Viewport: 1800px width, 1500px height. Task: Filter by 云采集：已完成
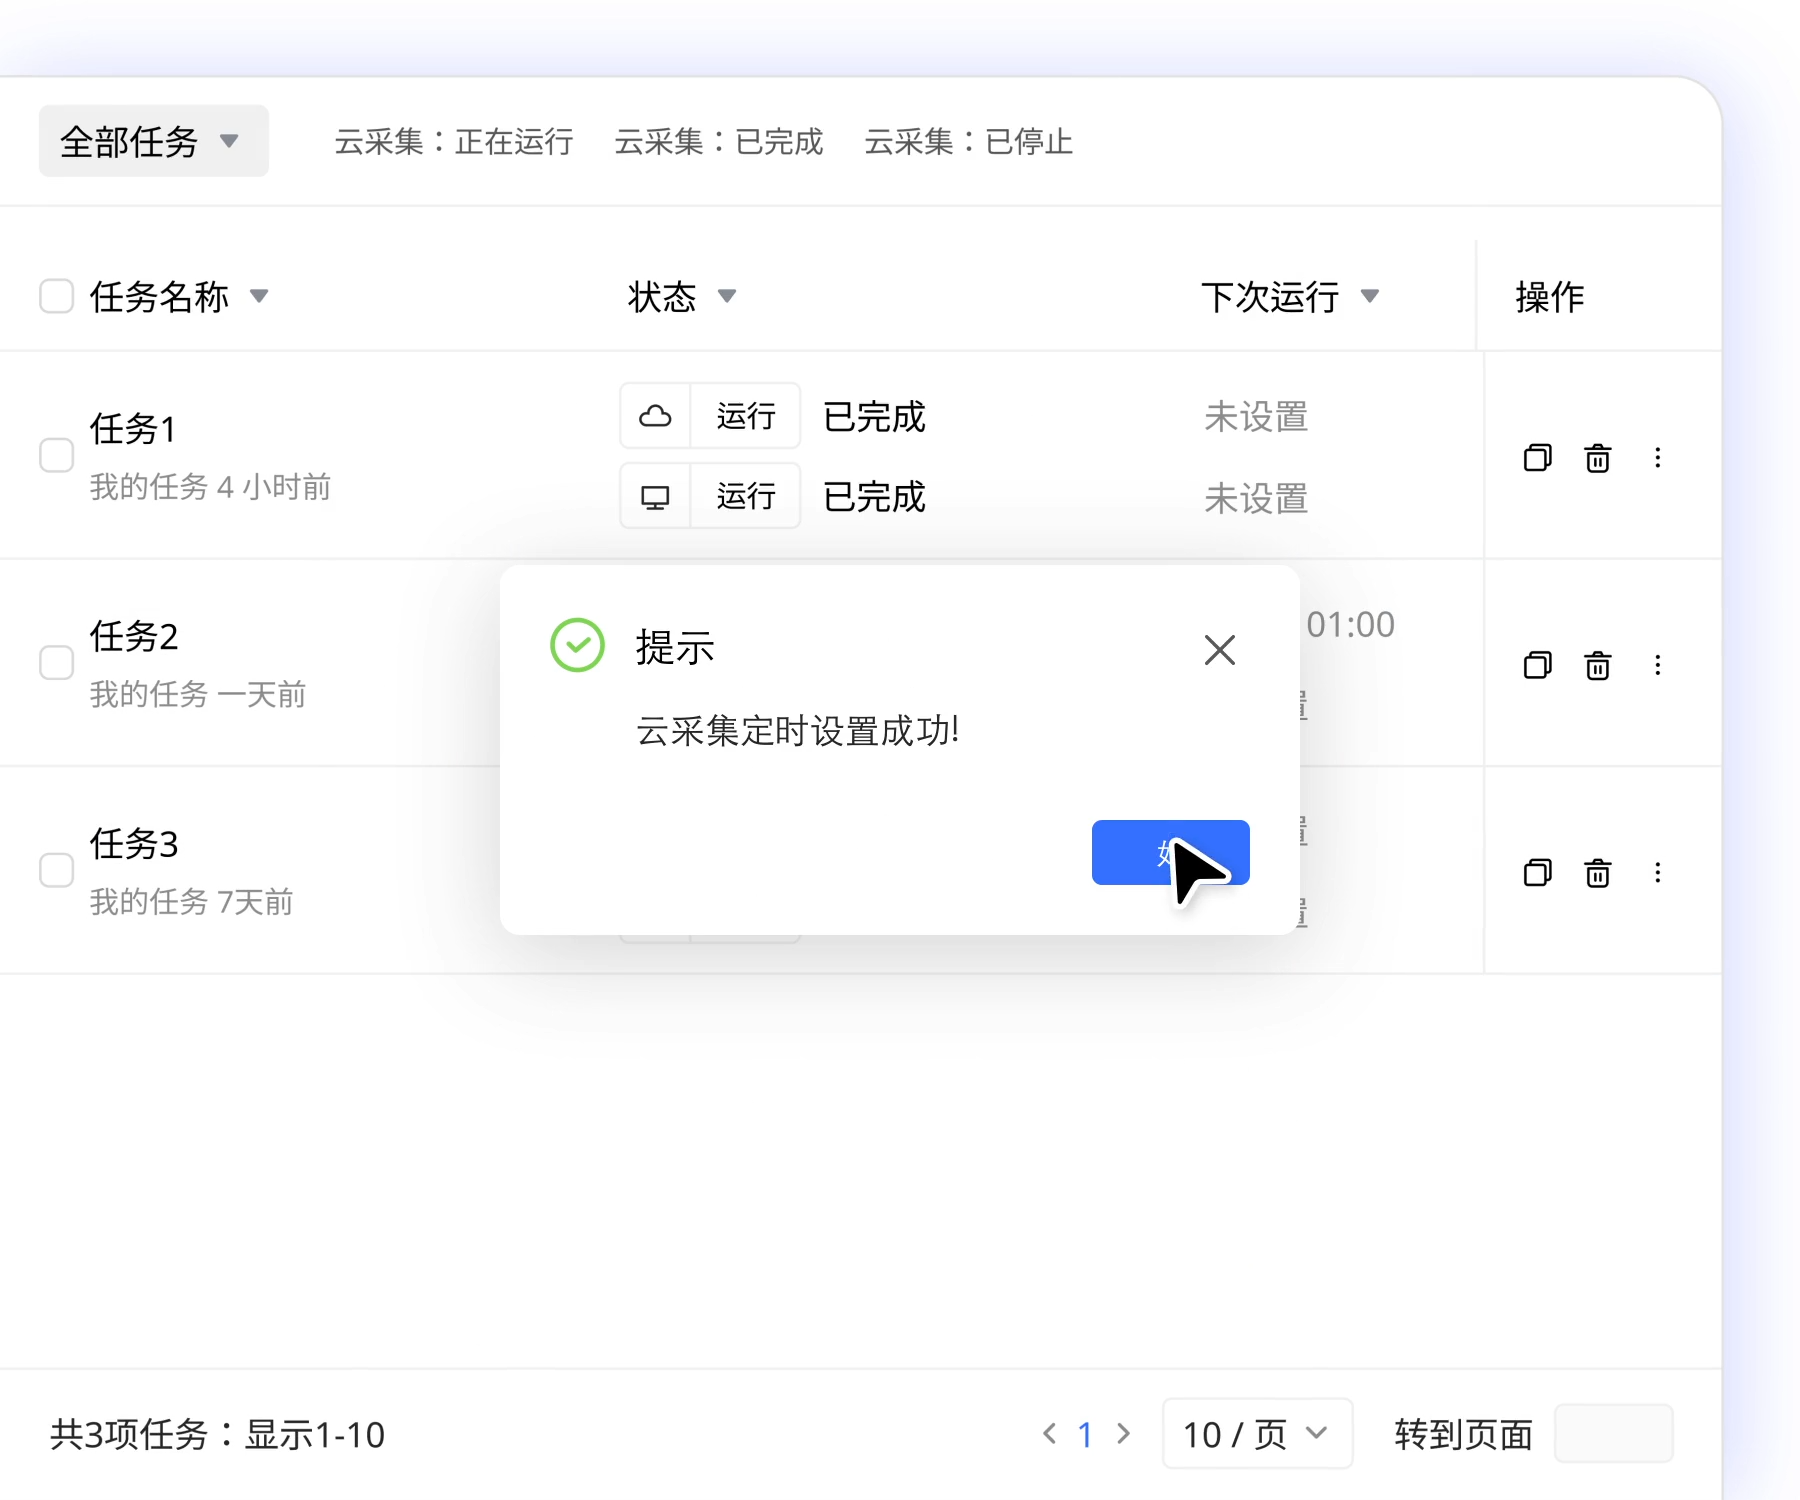(718, 142)
